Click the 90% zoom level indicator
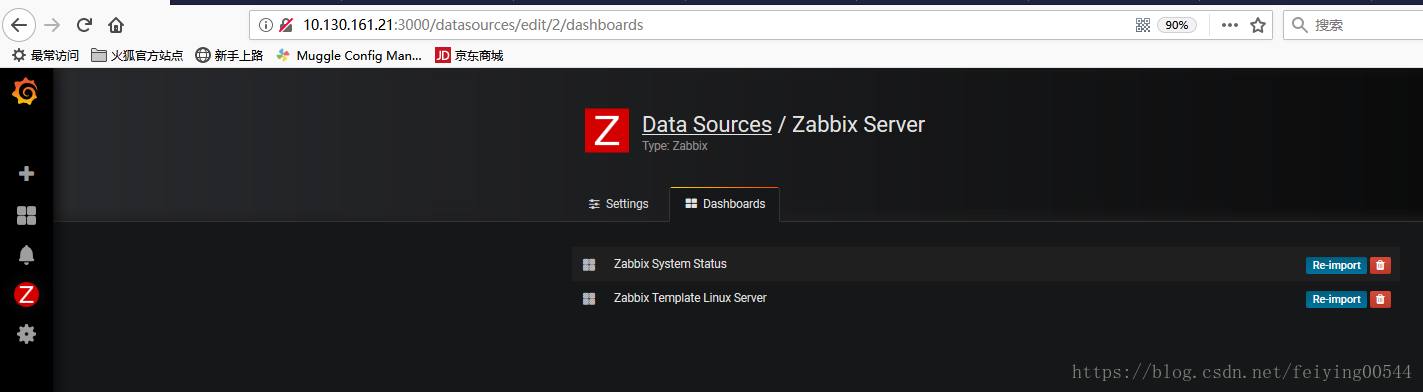This screenshot has height=392, width=1423. pos(1177,25)
